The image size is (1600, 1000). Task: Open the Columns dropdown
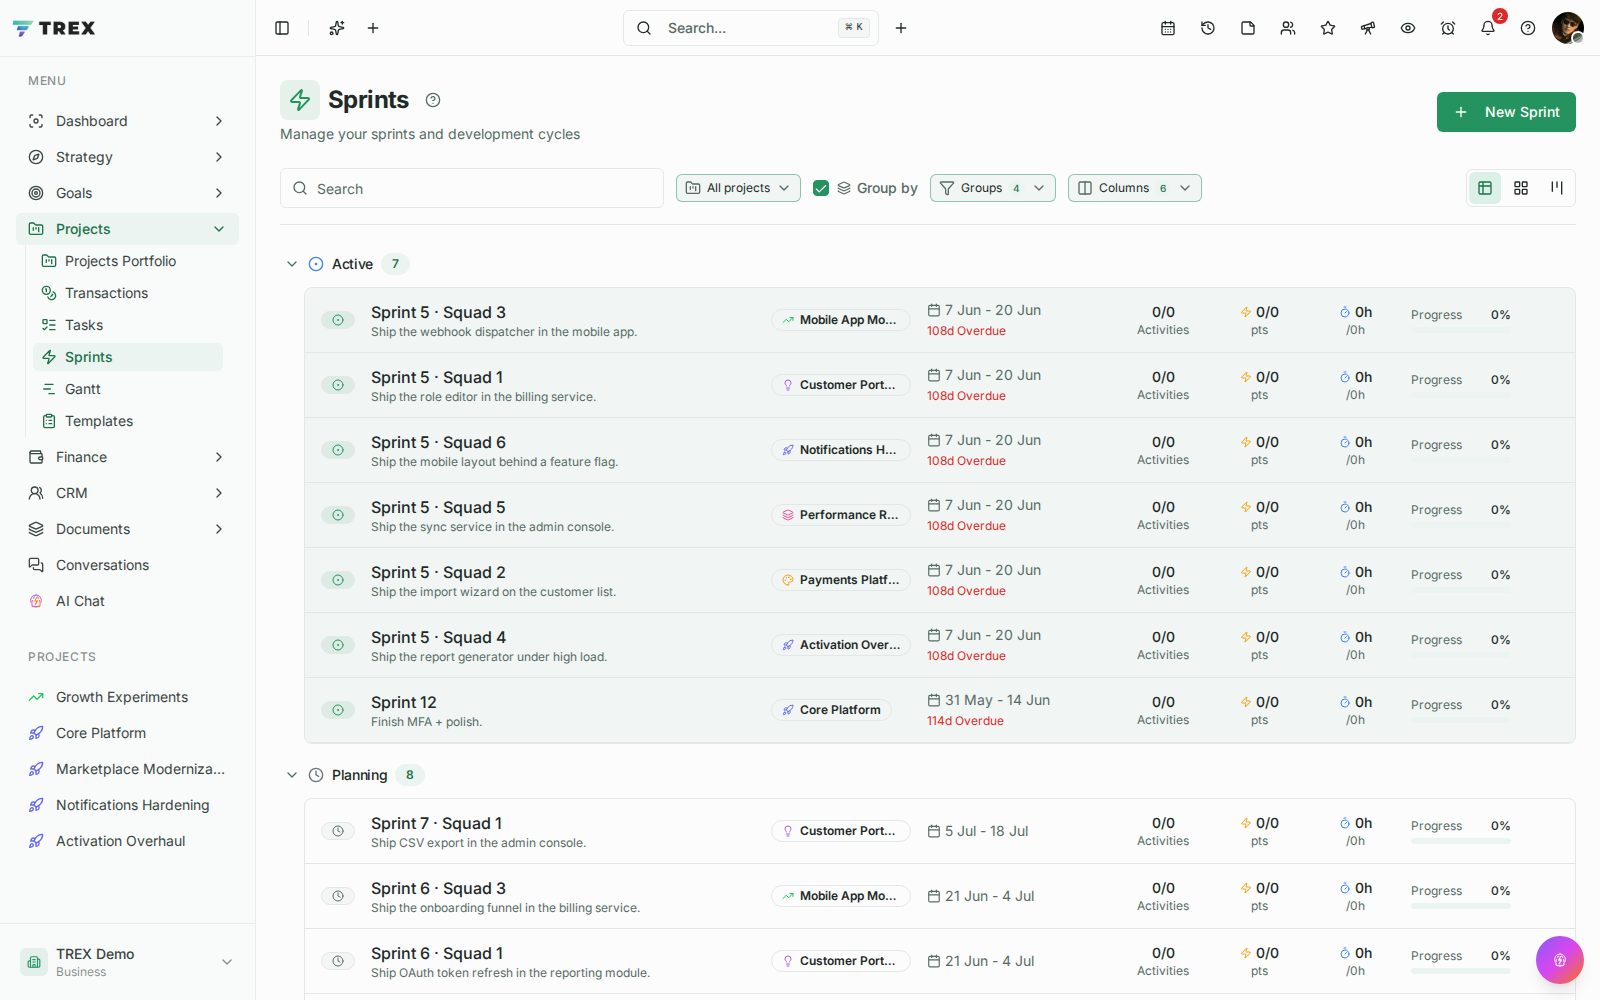click(x=1135, y=188)
